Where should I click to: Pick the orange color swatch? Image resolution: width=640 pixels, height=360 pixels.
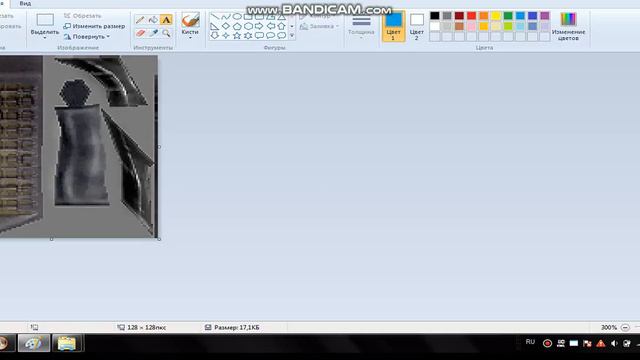tap(484, 16)
